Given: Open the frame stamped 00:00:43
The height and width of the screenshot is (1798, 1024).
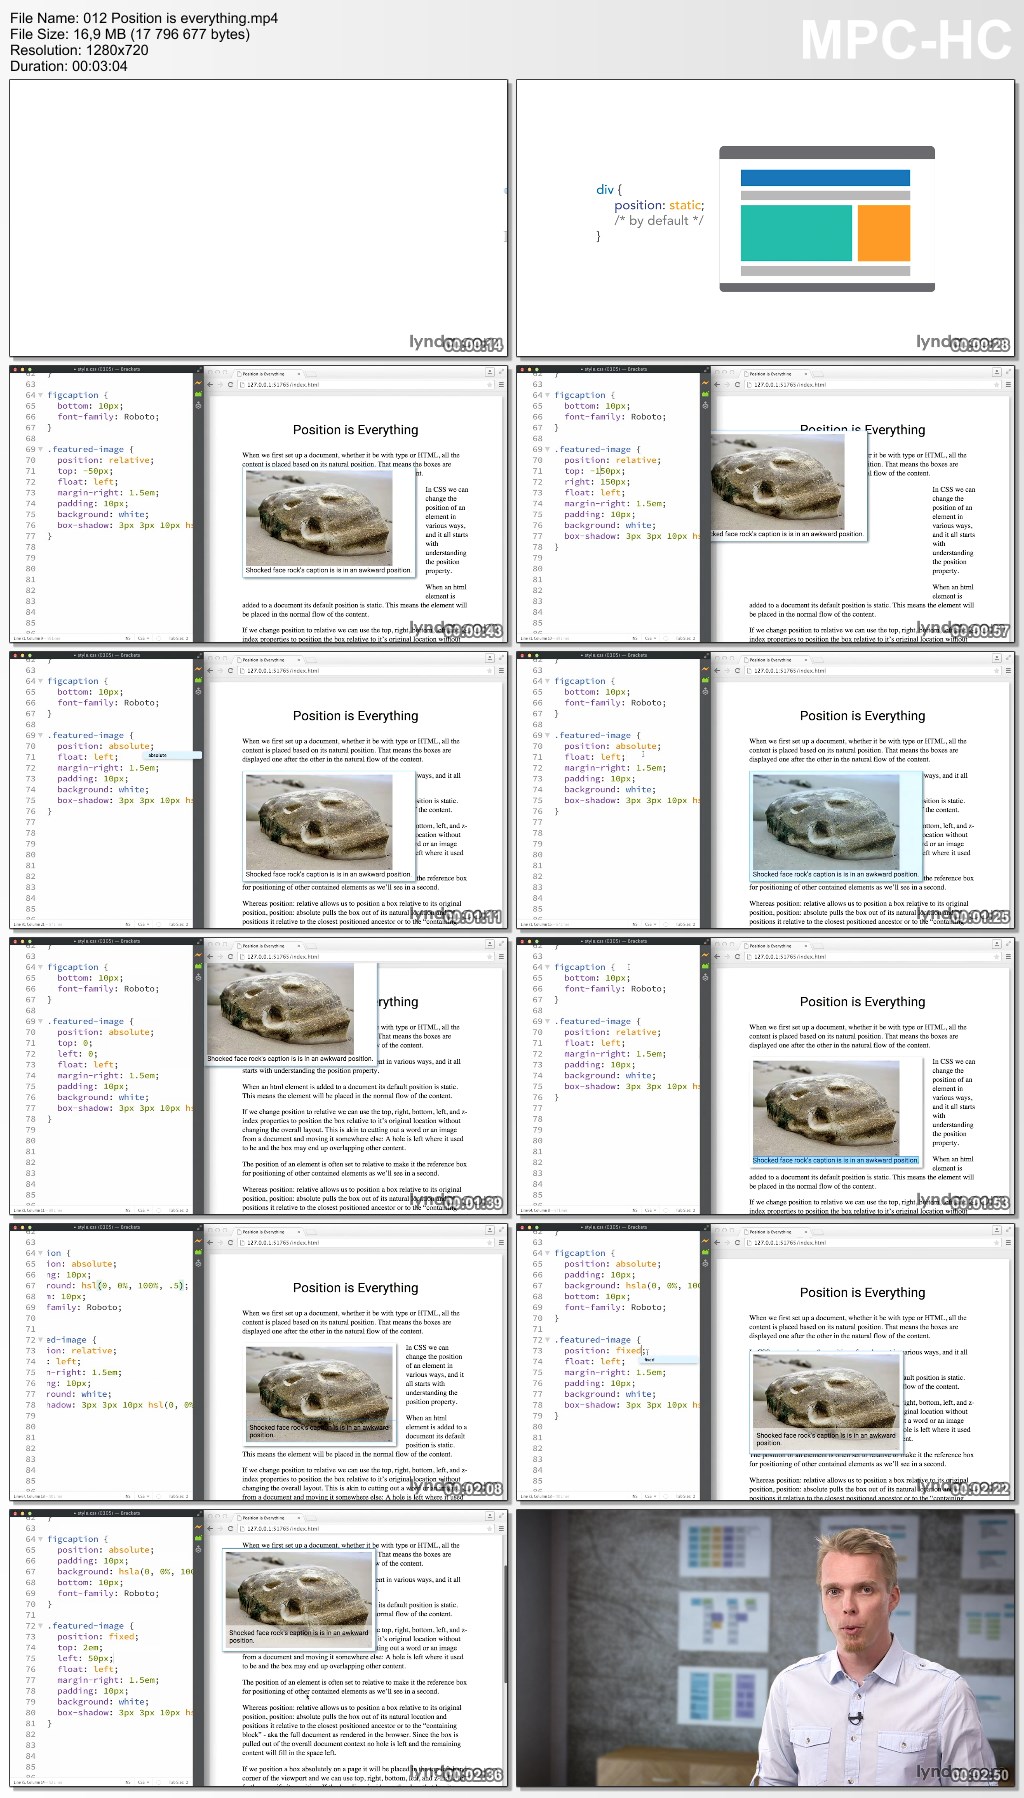Looking at the screenshot, I should pos(258,504).
